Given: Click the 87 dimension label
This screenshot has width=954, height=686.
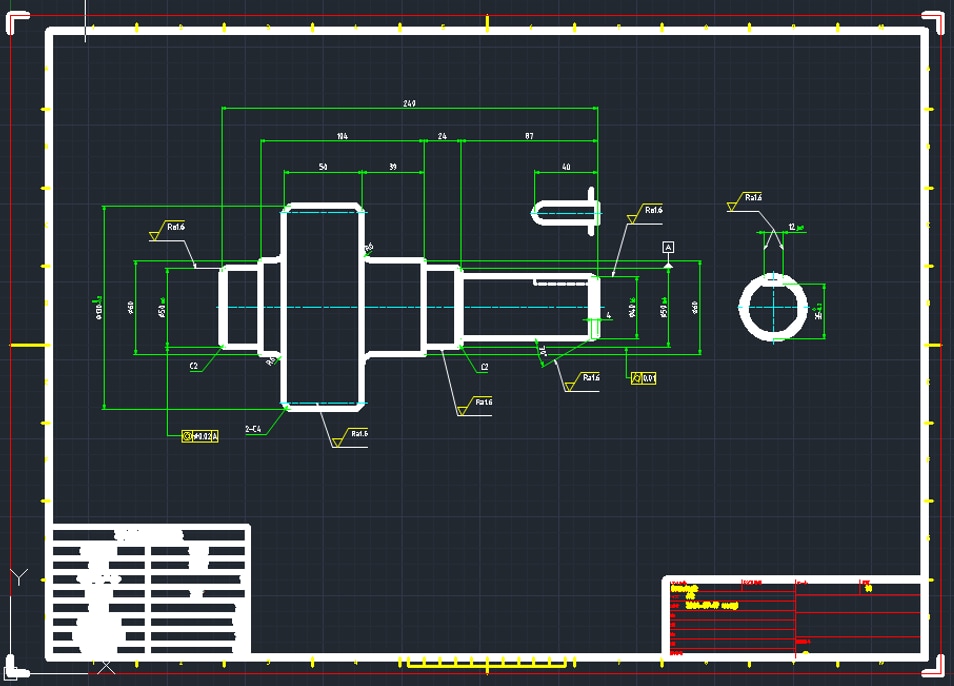Looking at the screenshot, I should coord(529,136).
